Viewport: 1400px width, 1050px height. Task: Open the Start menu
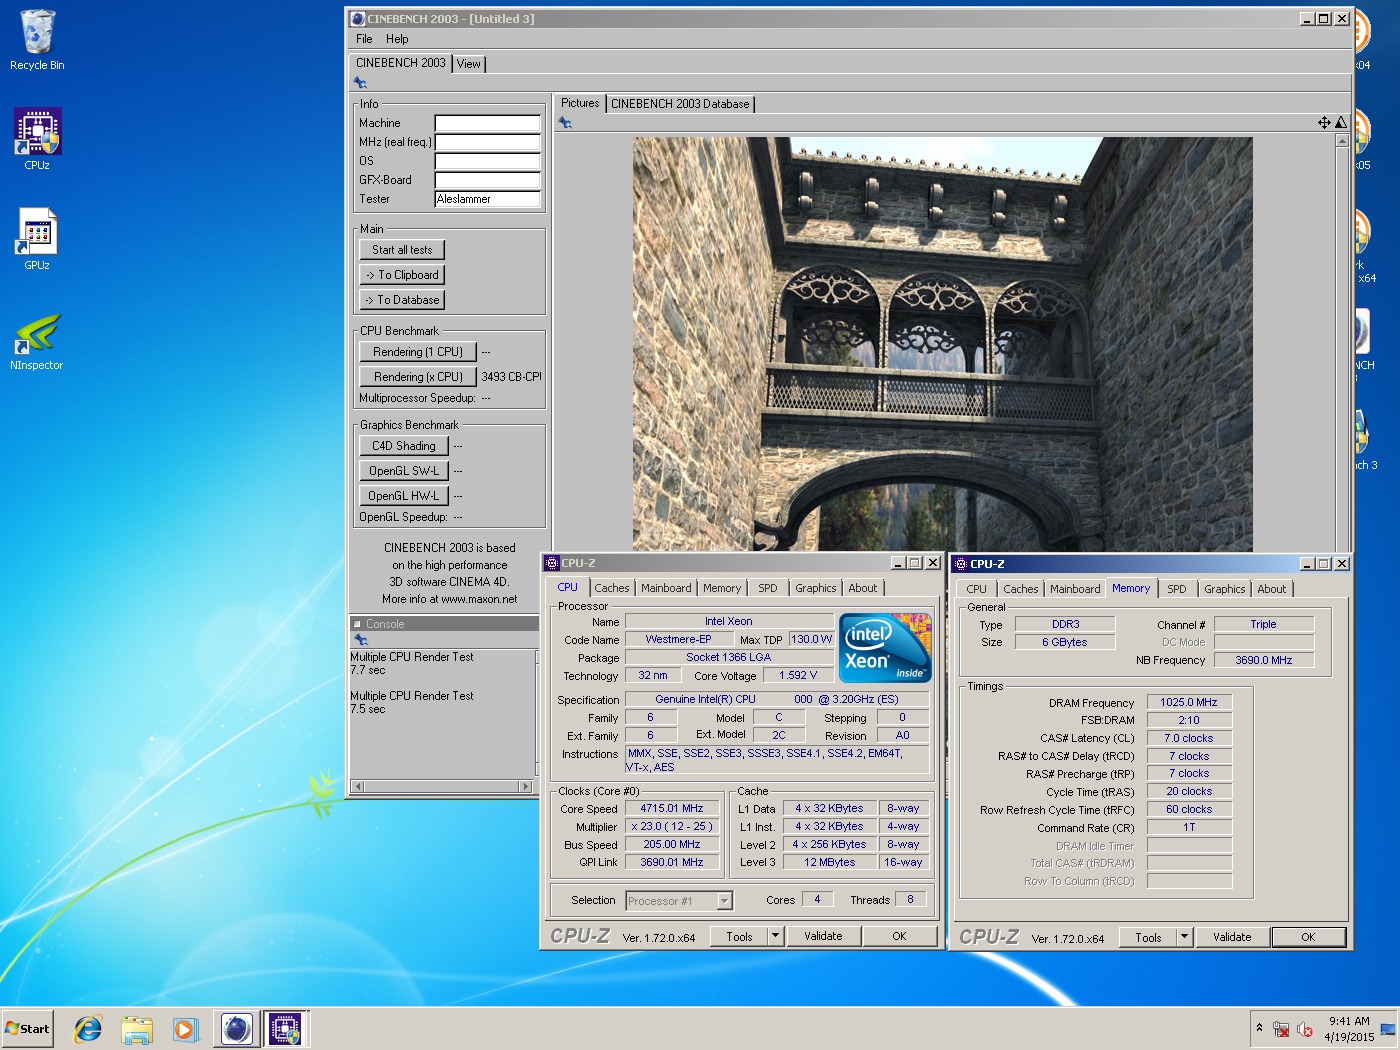pyautogui.click(x=27, y=1028)
